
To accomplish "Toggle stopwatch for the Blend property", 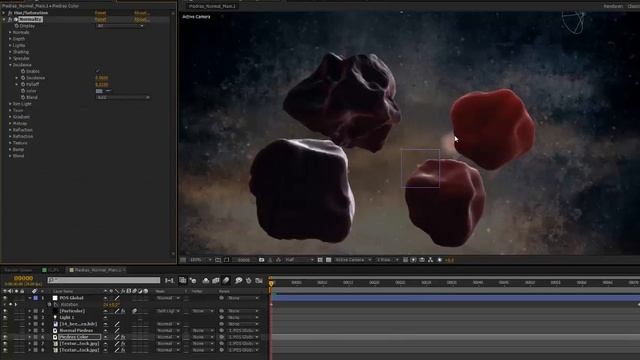I will (23, 97).
